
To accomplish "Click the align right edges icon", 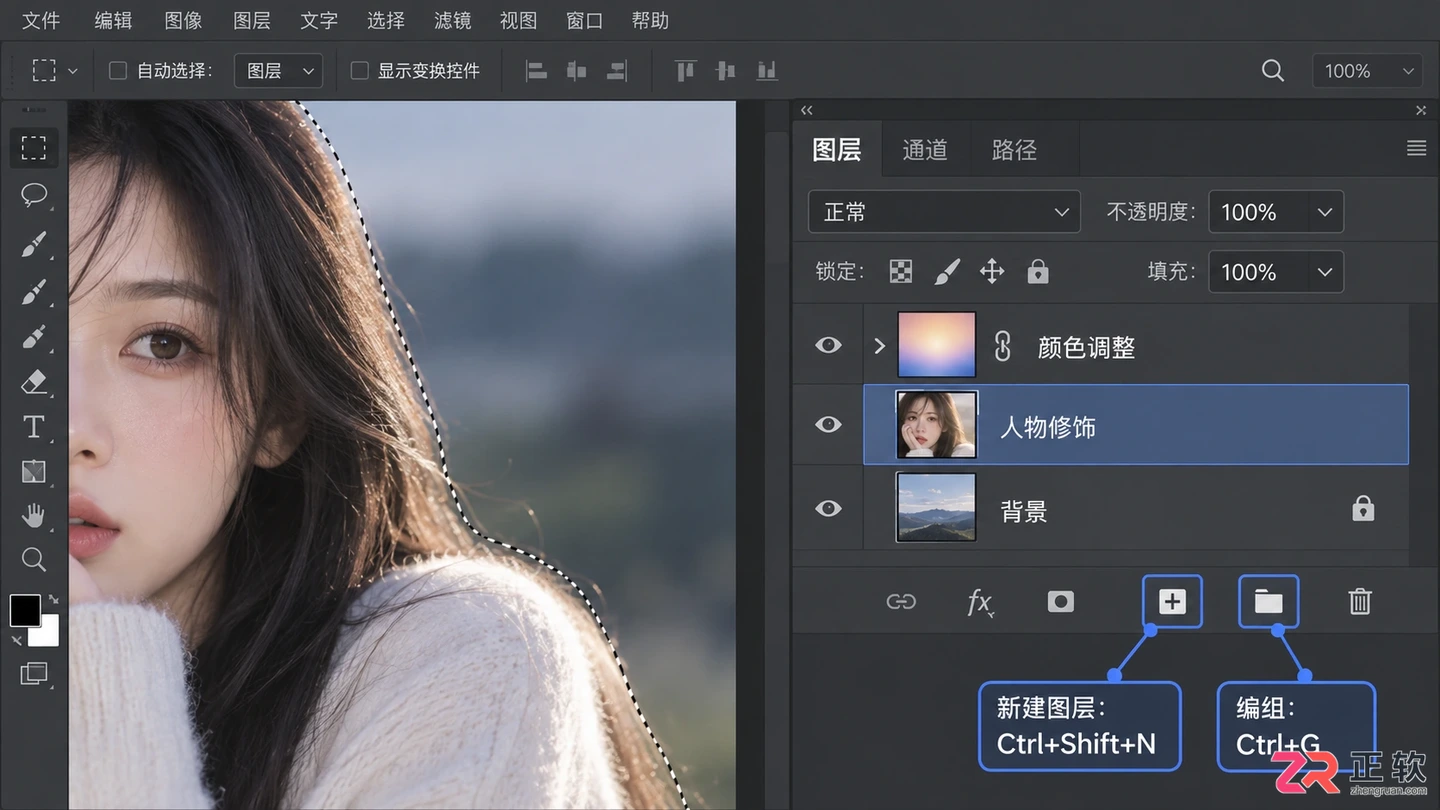I will [x=617, y=70].
